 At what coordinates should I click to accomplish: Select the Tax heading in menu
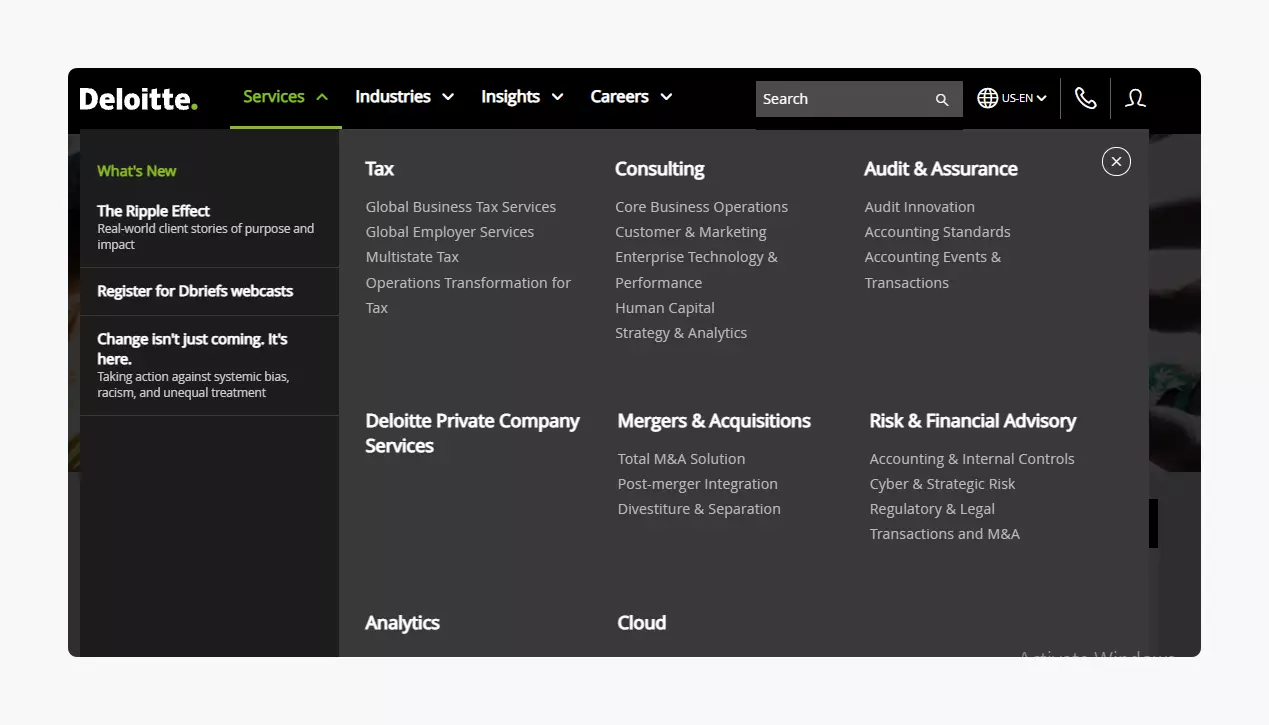(x=380, y=169)
